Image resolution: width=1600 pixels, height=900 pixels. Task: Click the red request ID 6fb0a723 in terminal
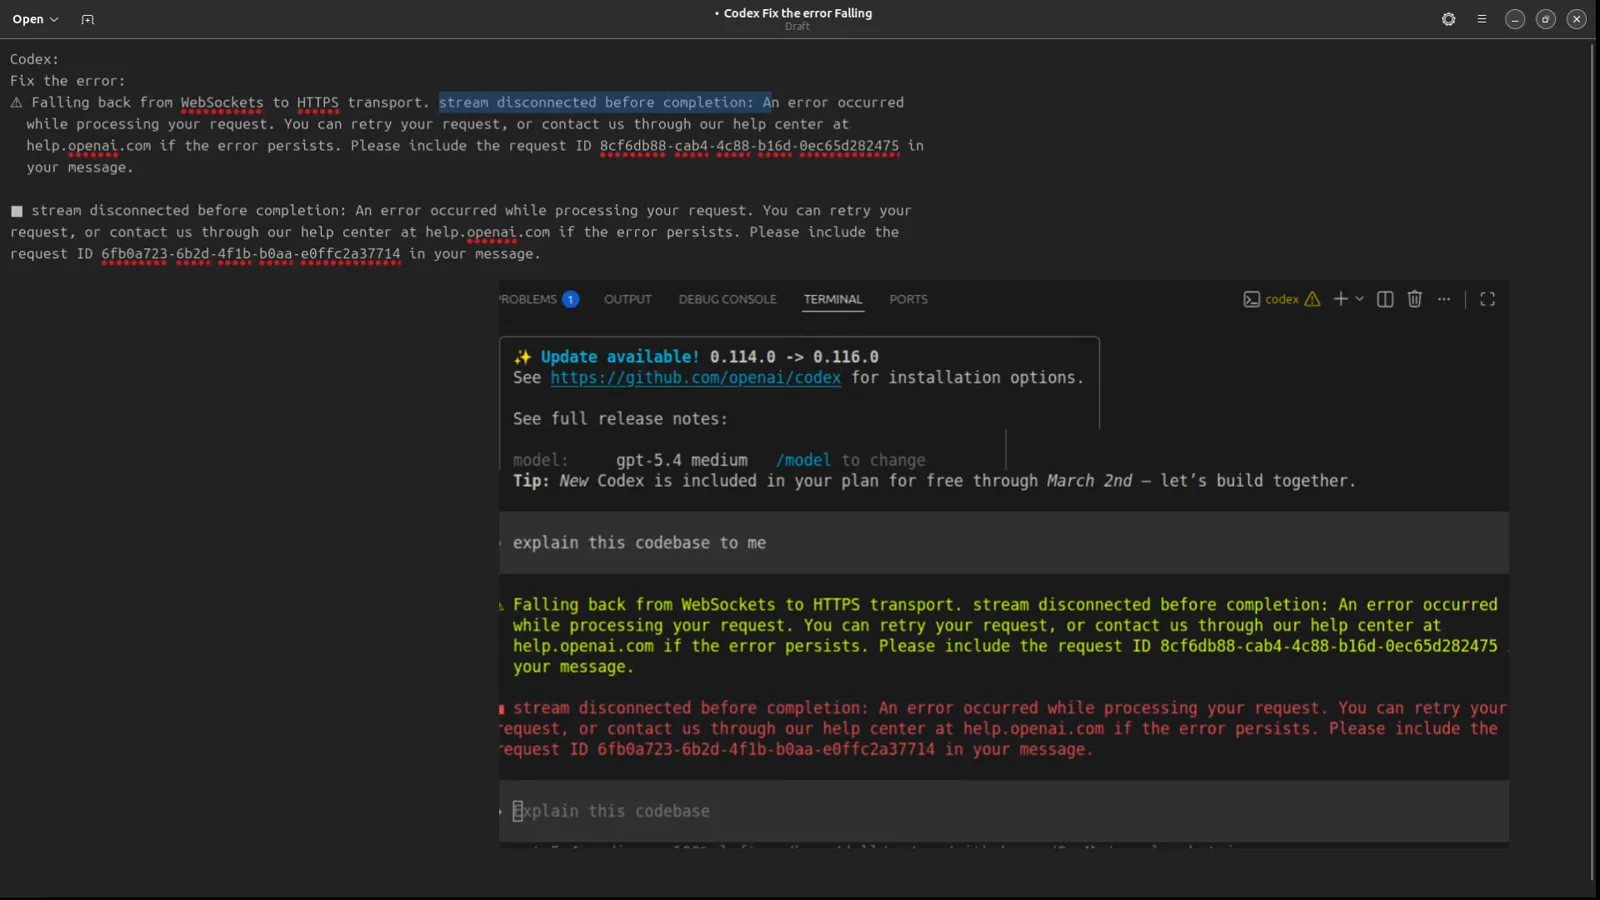pos(766,749)
